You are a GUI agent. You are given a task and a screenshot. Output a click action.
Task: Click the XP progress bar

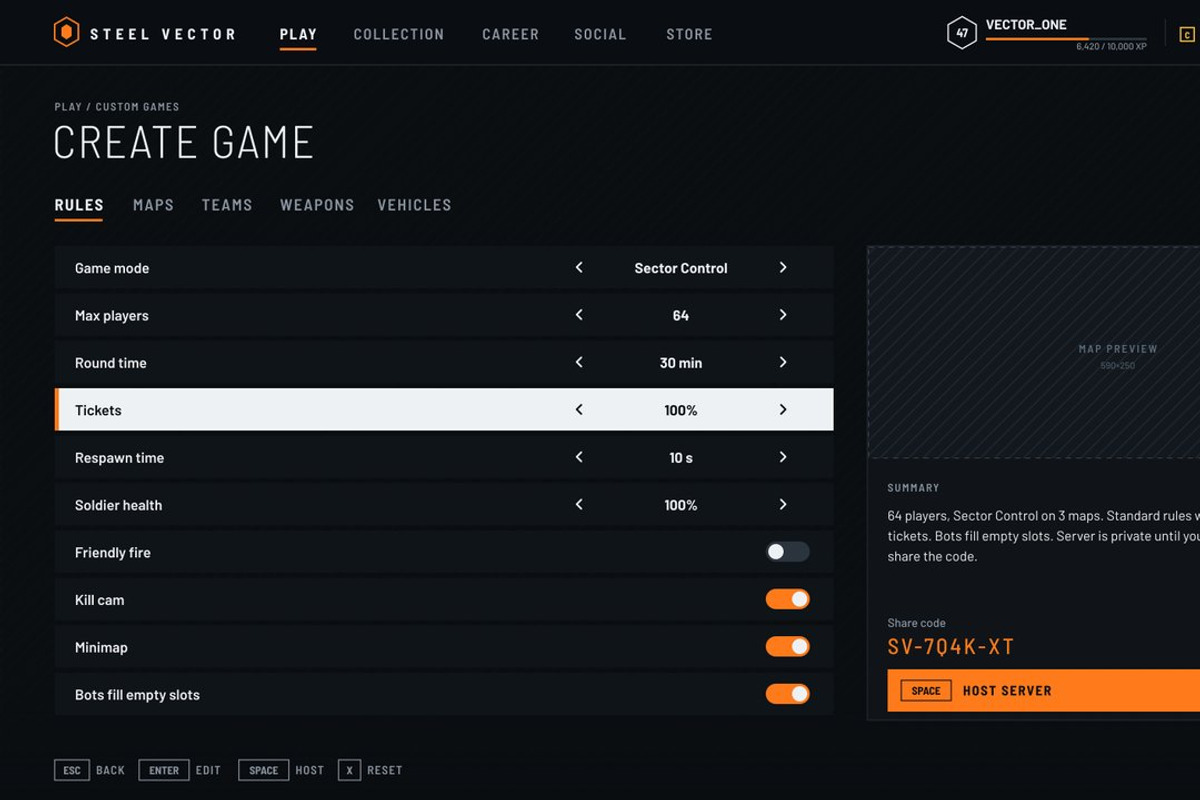click(x=1066, y=39)
